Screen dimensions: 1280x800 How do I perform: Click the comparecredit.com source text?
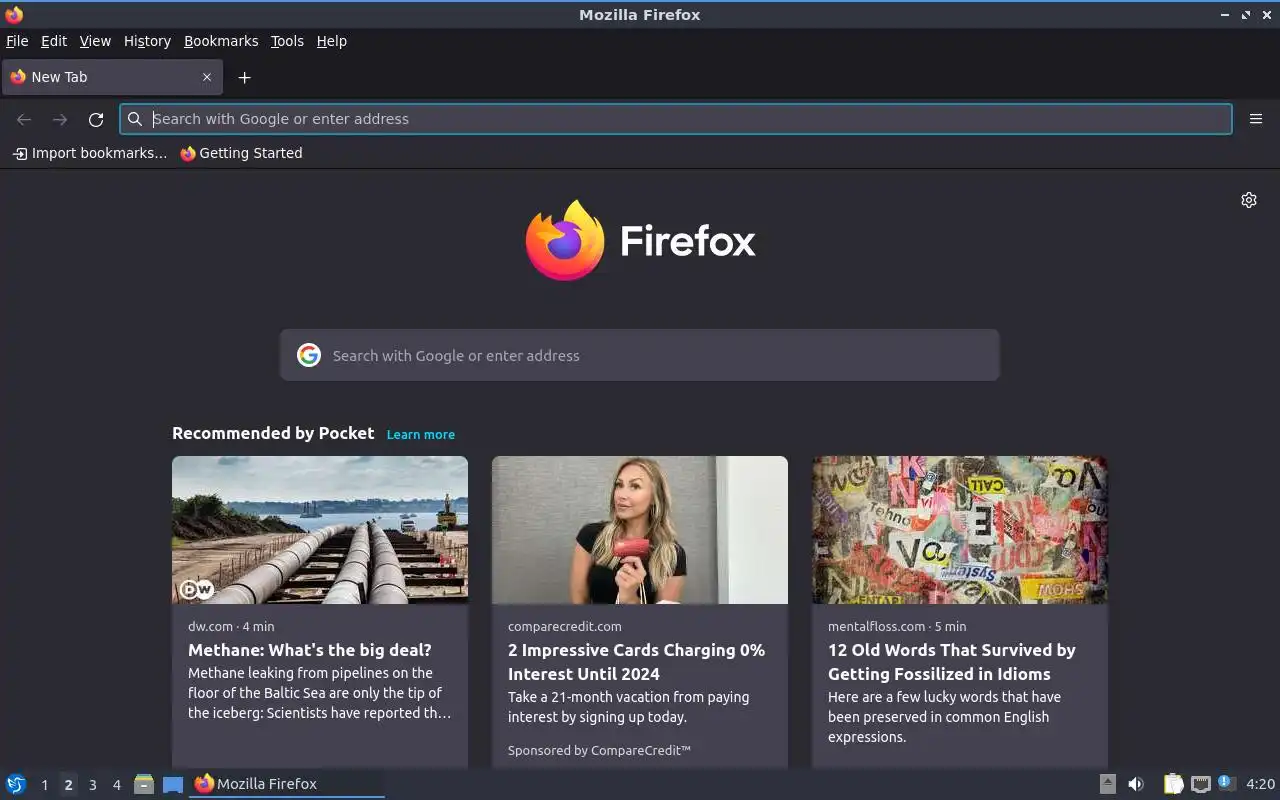(x=564, y=626)
